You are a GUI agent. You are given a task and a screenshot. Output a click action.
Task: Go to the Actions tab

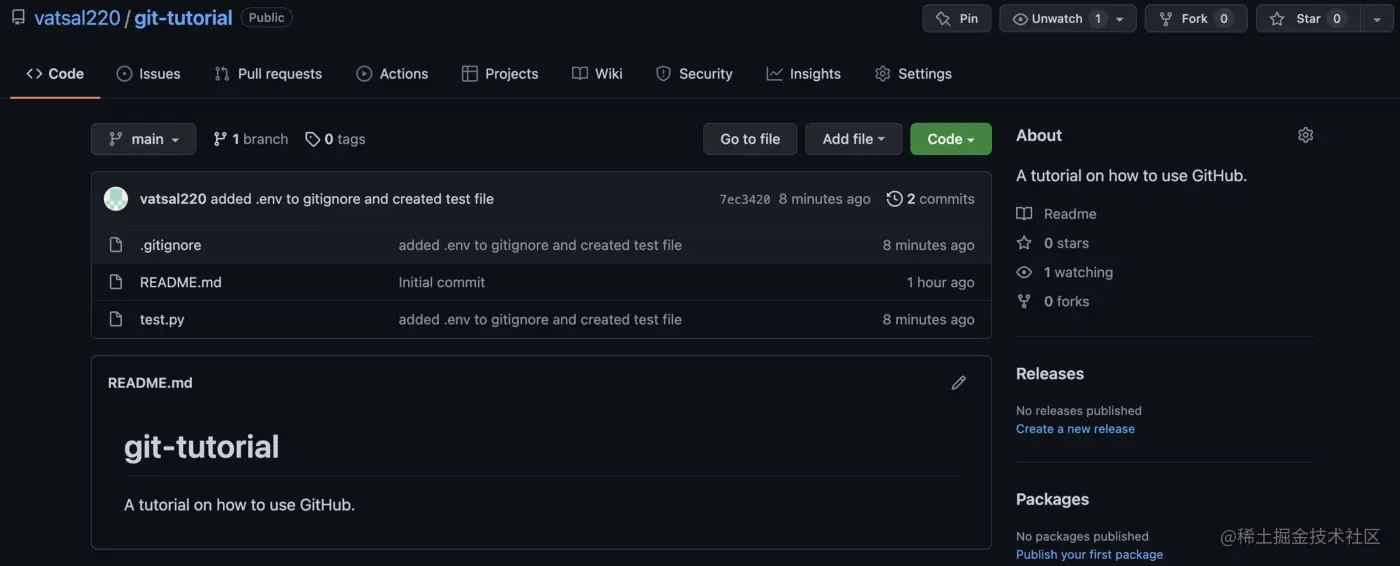[392, 74]
